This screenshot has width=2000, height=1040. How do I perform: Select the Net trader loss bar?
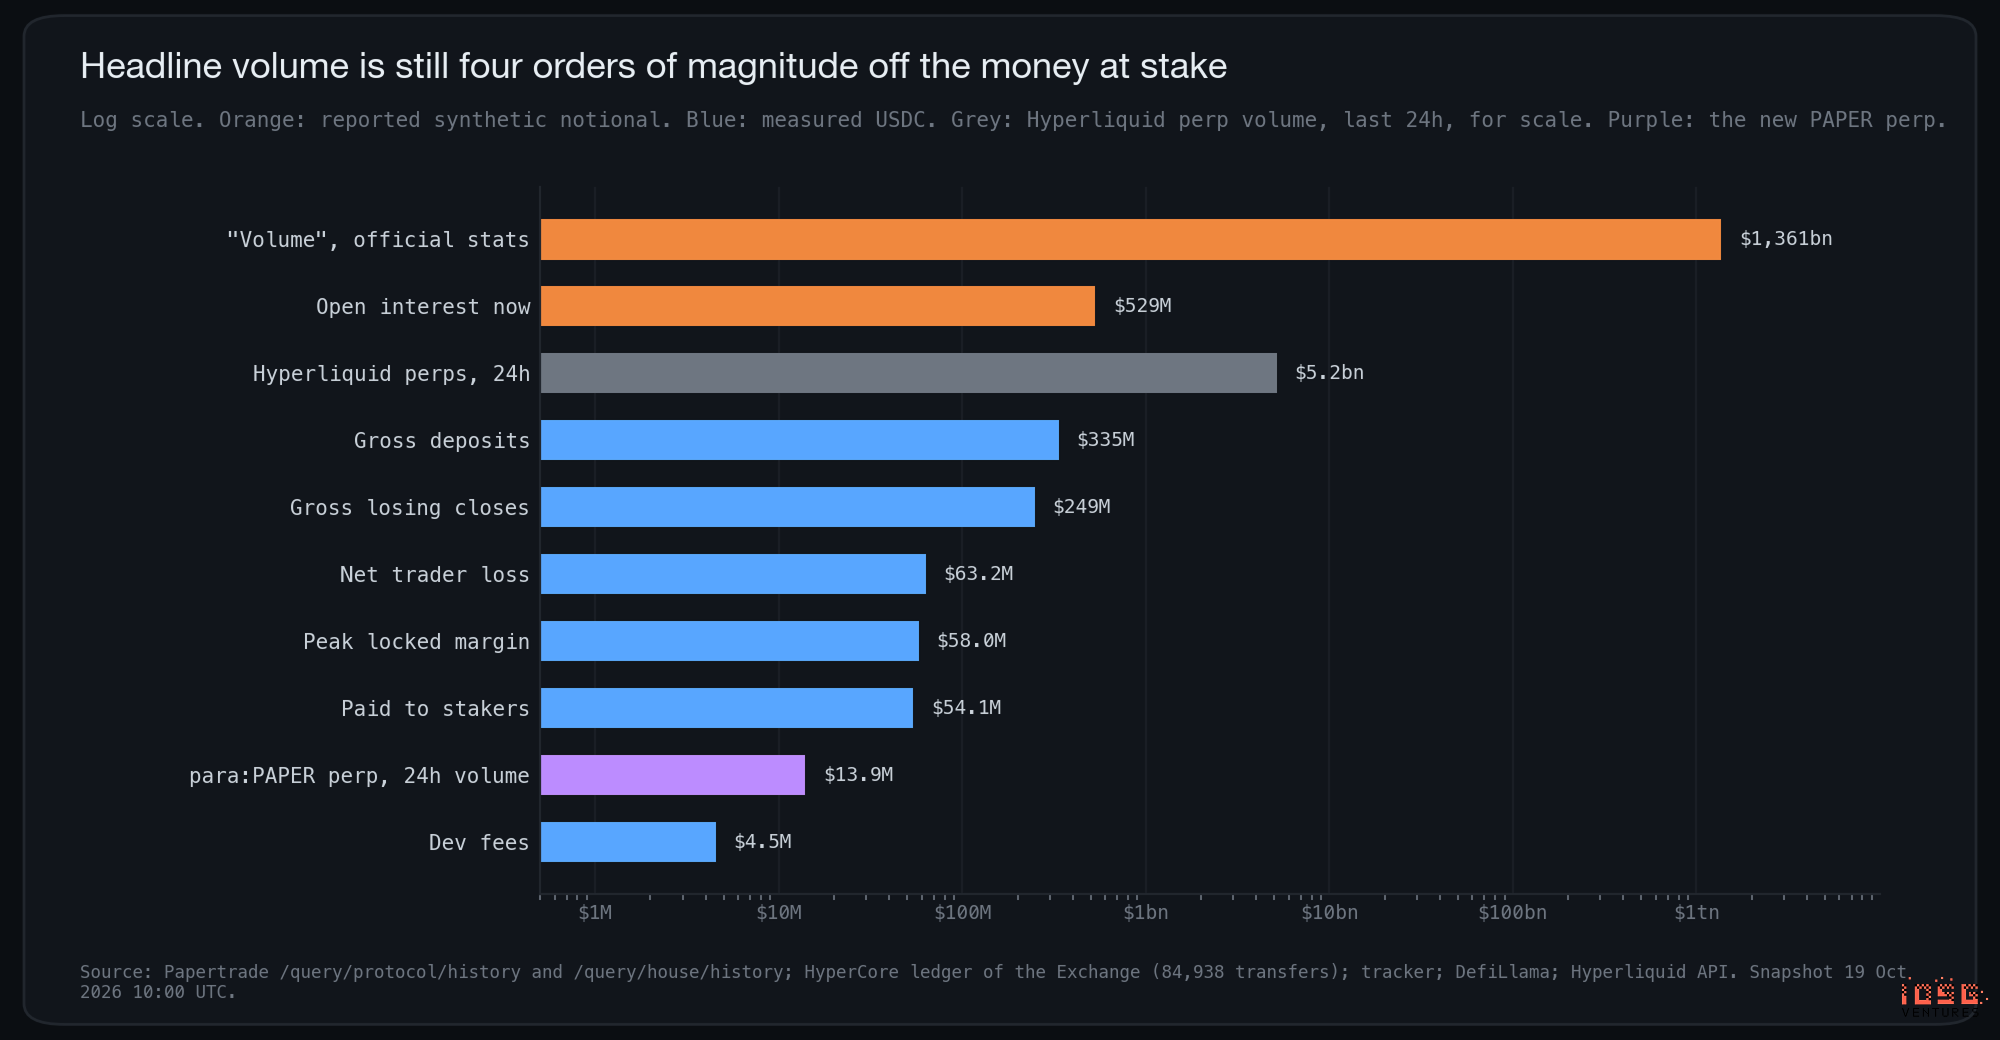(733, 574)
